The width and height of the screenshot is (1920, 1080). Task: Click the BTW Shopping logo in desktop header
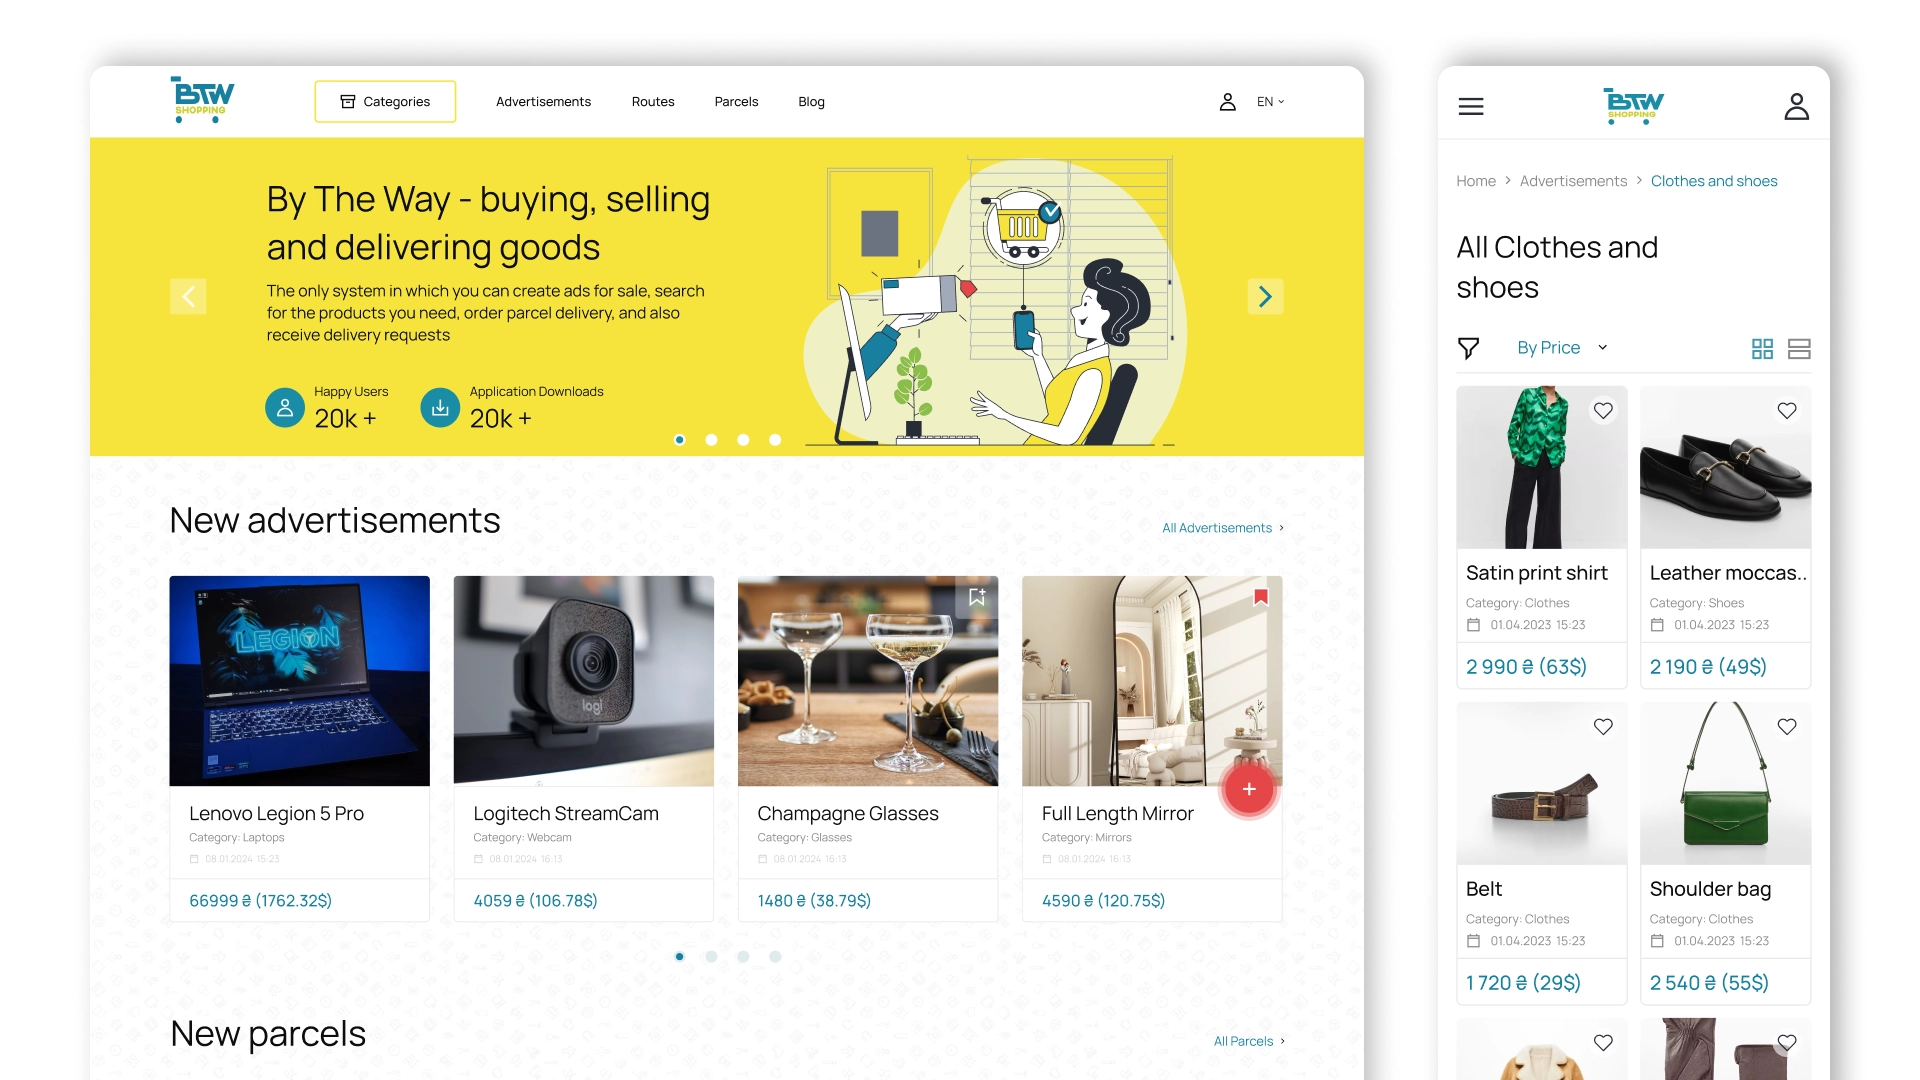point(203,100)
